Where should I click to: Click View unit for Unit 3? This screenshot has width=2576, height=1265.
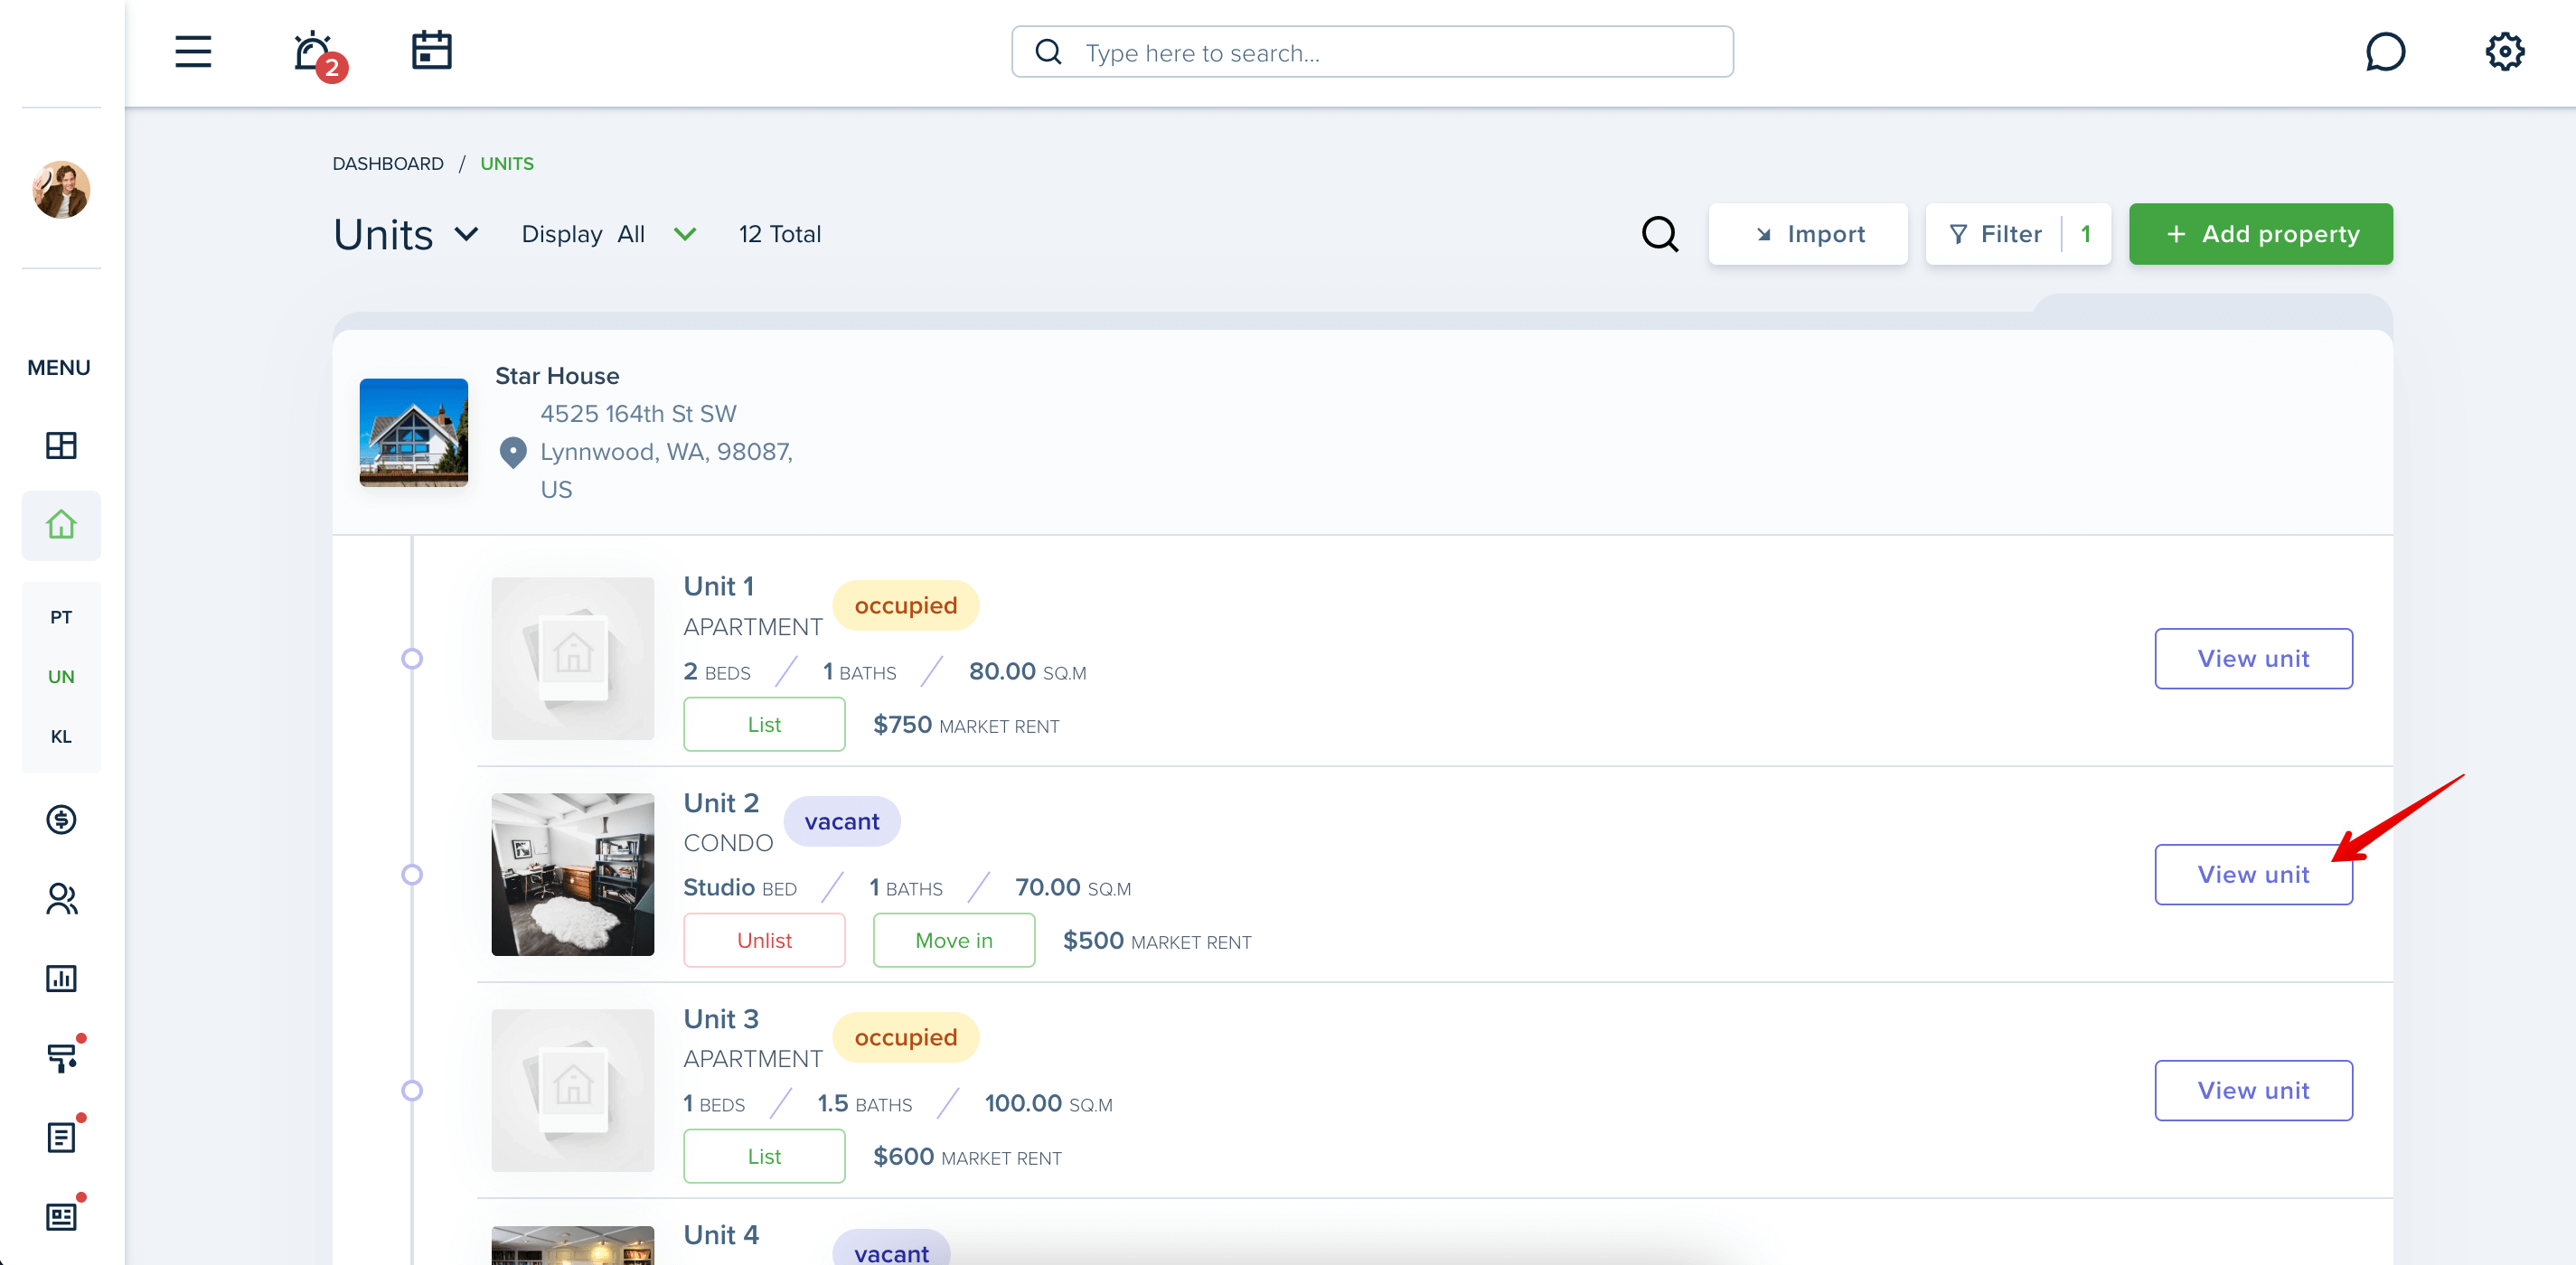[2253, 1091]
